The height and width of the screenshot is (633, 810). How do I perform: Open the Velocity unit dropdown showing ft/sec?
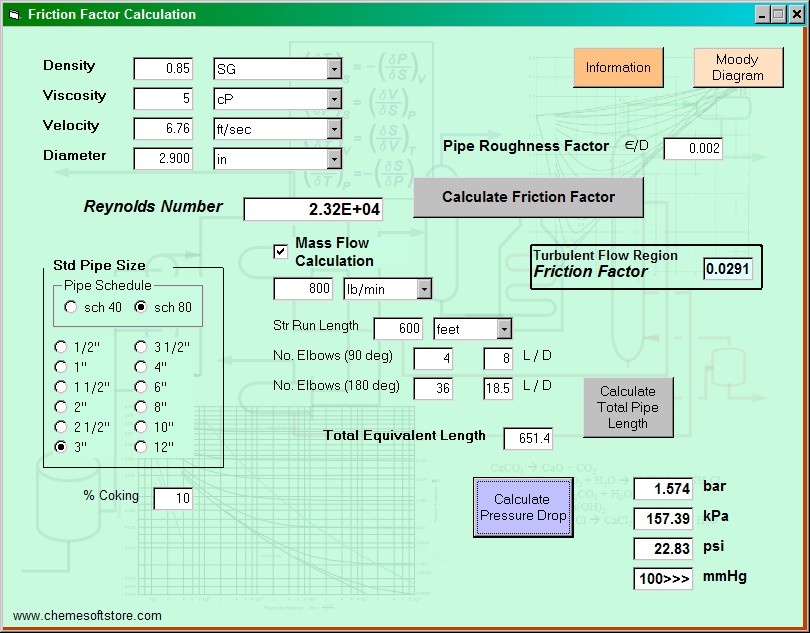(x=334, y=129)
